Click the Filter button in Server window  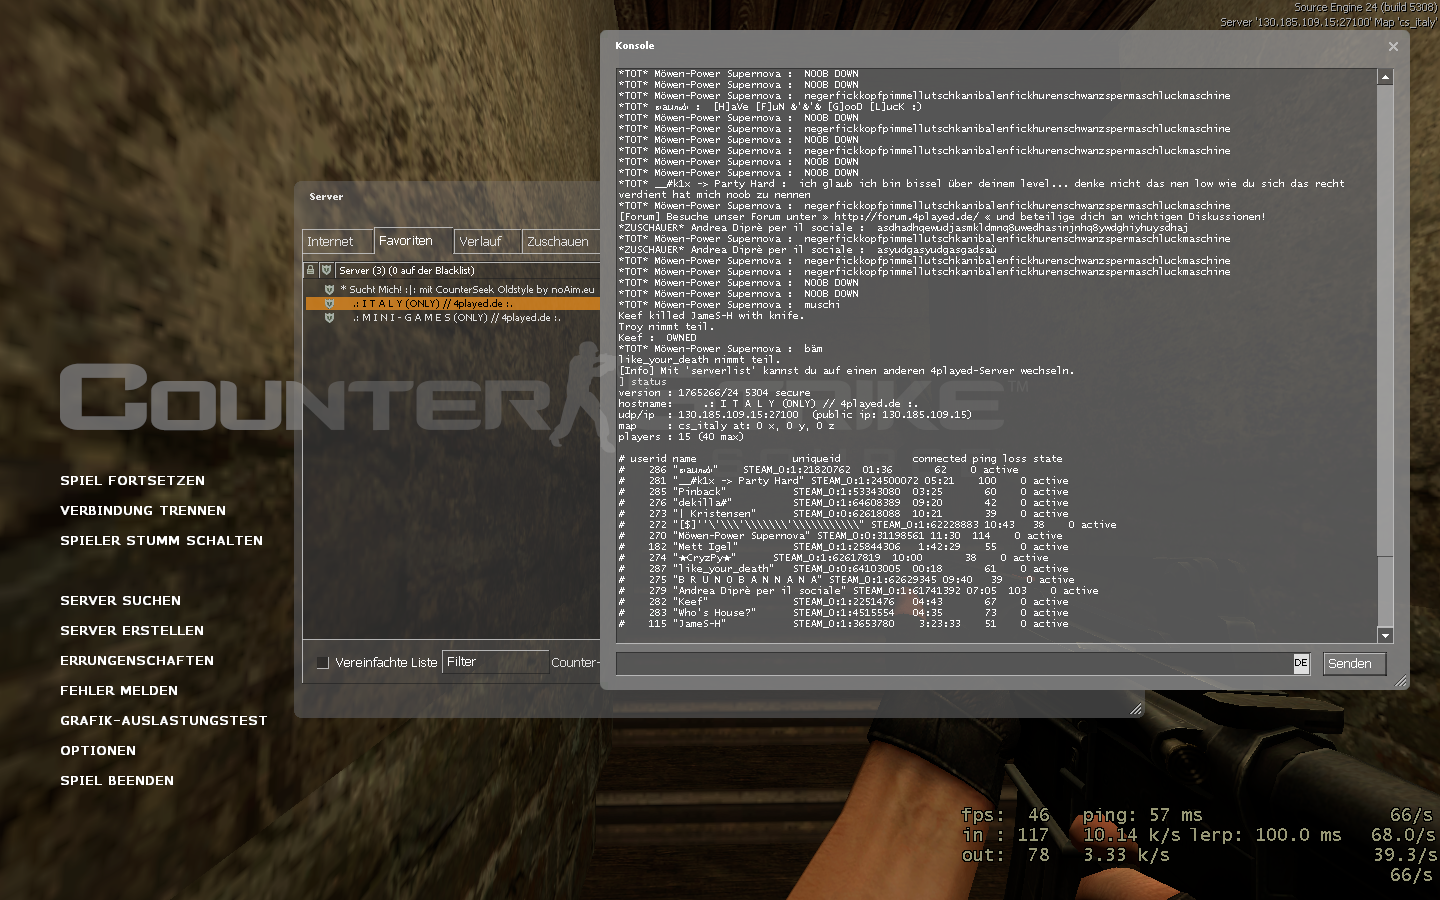494,662
